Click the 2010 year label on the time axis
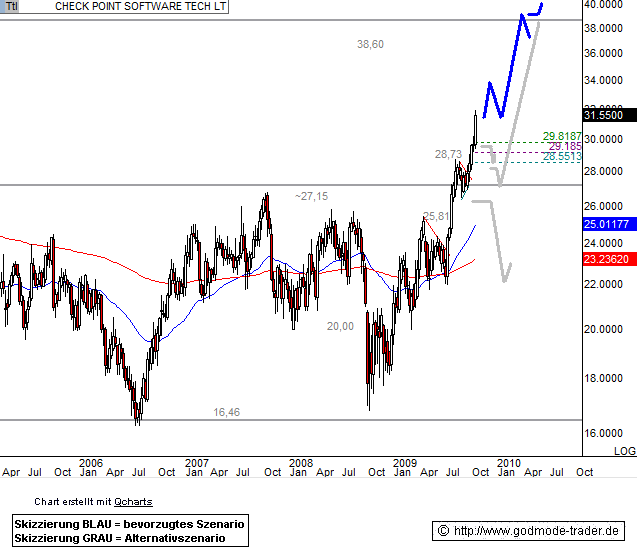Image resolution: width=637 pixels, height=557 pixels. tap(509, 463)
